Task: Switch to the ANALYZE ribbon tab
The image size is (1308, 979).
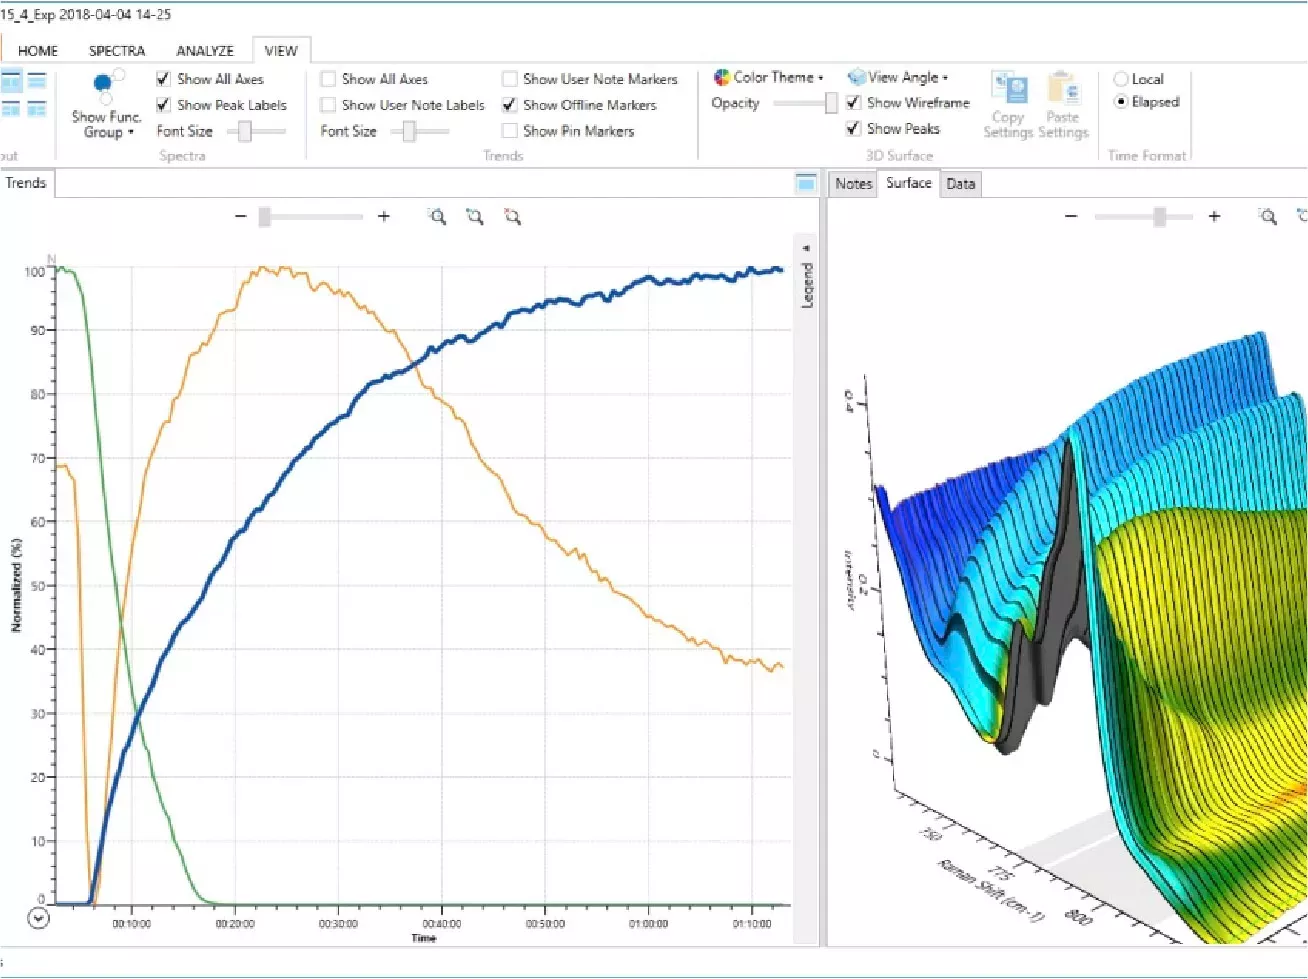Action: coord(205,51)
